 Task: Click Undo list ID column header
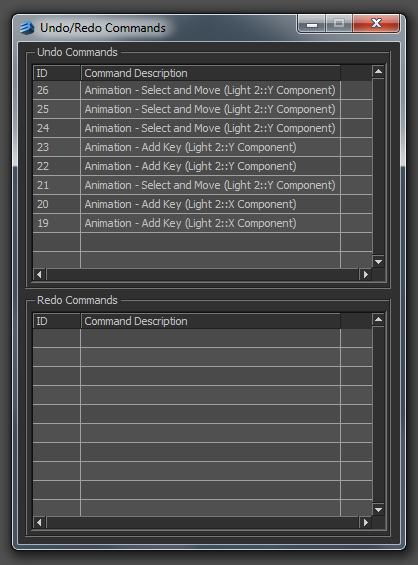57,73
